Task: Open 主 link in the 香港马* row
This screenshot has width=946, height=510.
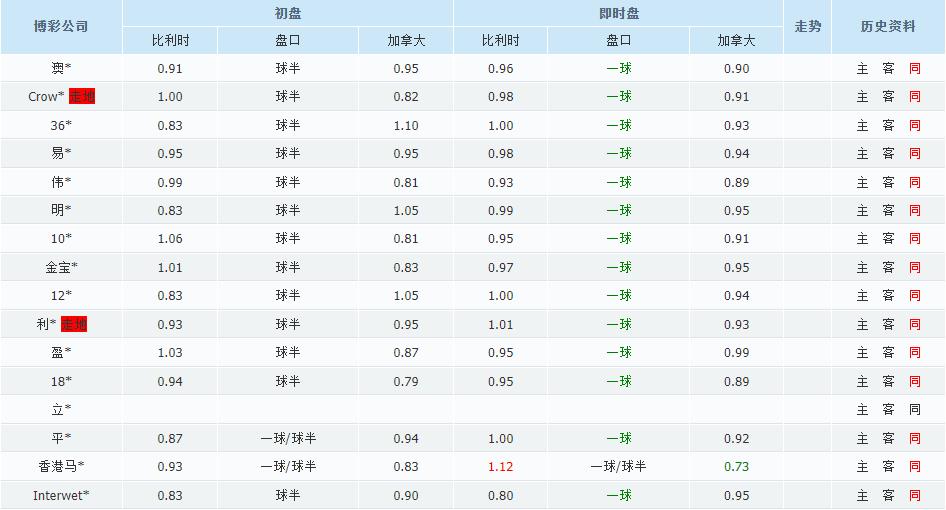Action: click(863, 467)
